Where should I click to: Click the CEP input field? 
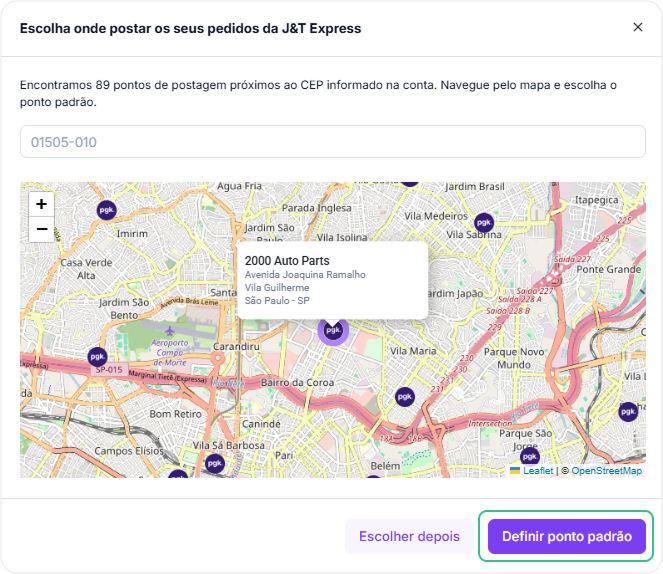point(332,142)
